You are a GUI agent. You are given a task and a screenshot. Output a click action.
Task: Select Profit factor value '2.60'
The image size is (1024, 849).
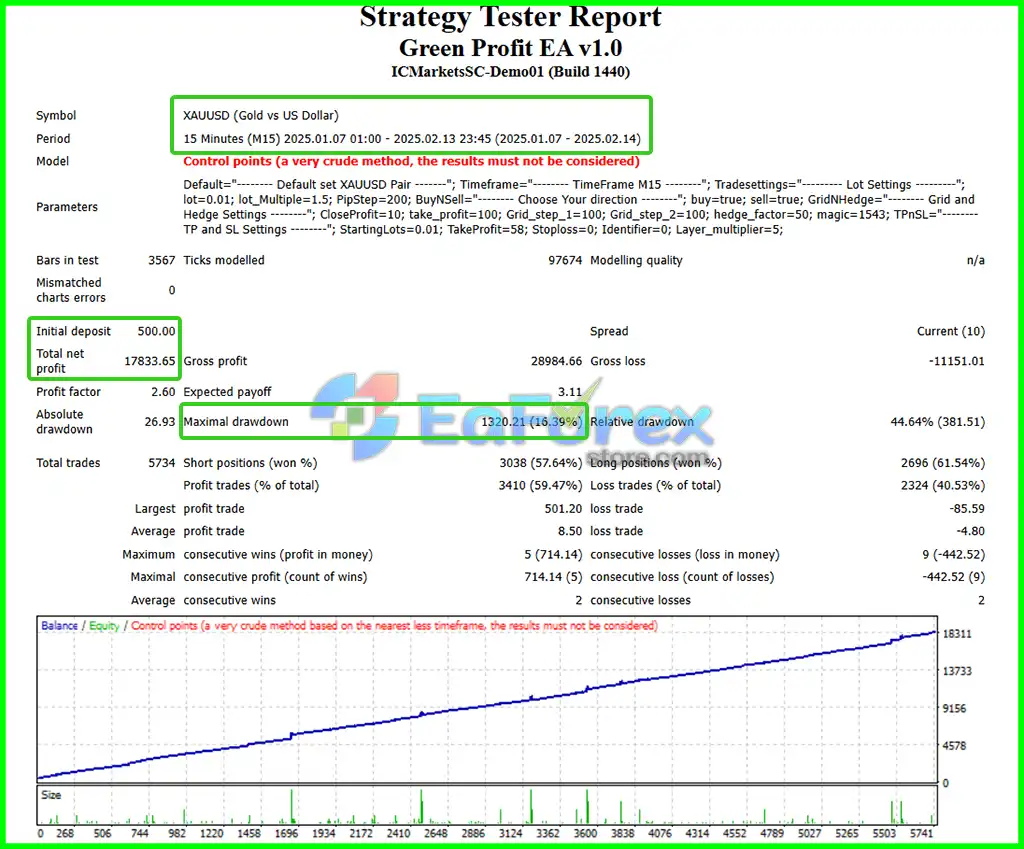(x=163, y=392)
